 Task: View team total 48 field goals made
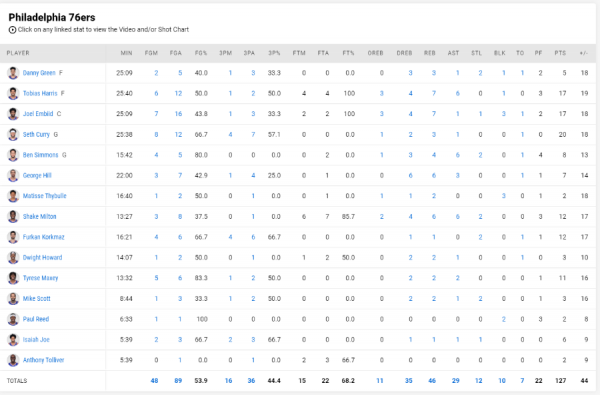pyautogui.click(x=154, y=381)
